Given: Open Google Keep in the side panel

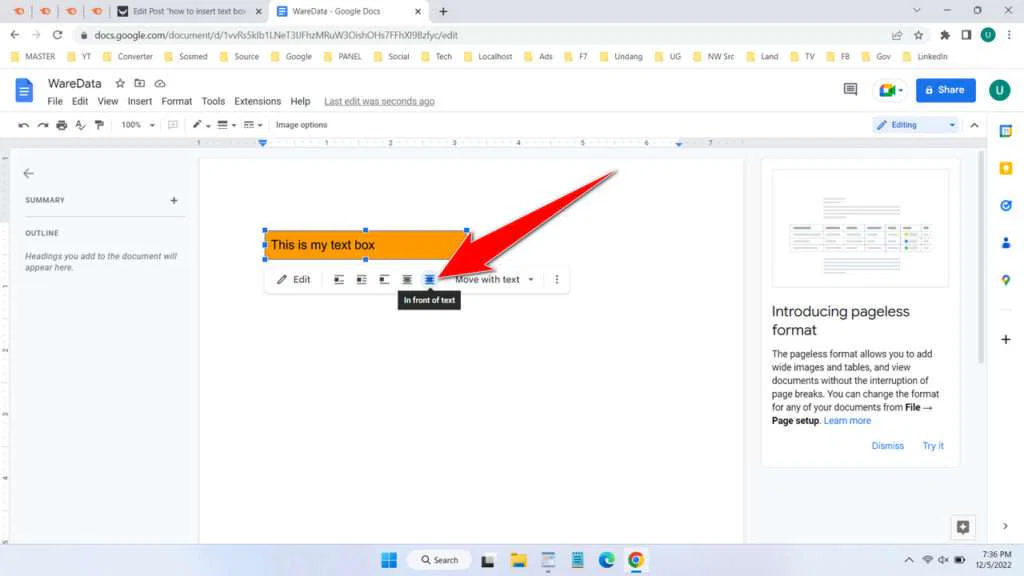Looking at the screenshot, I should tap(1006, 168).
